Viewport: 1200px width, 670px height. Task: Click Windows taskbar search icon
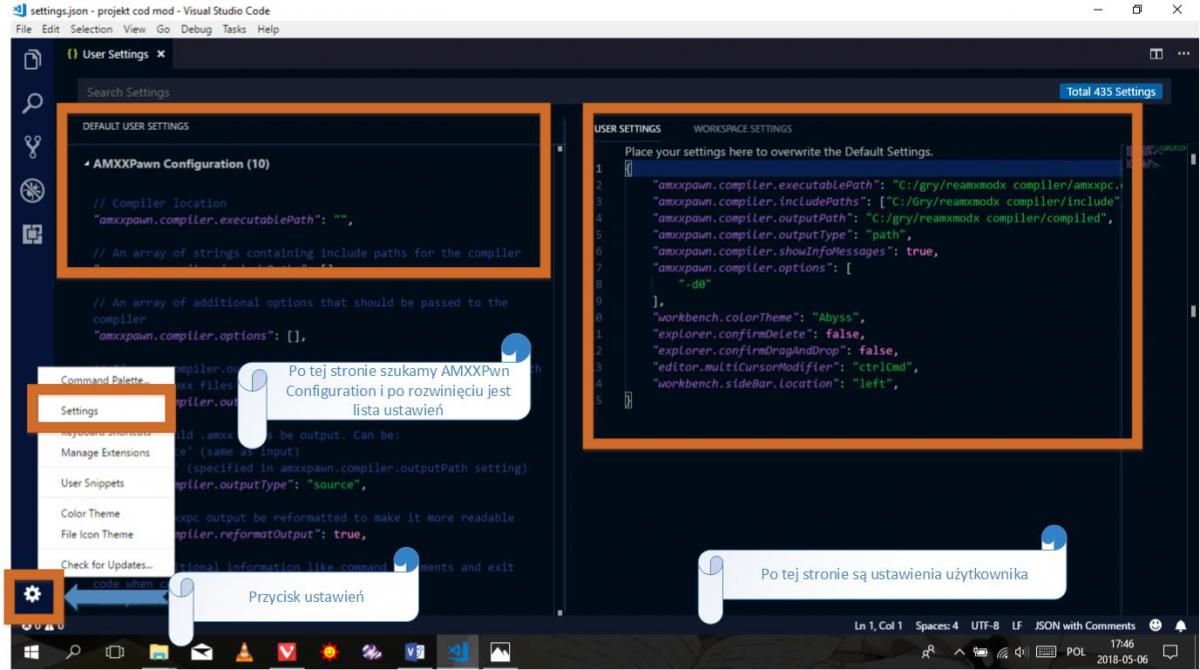pos(72,652)
